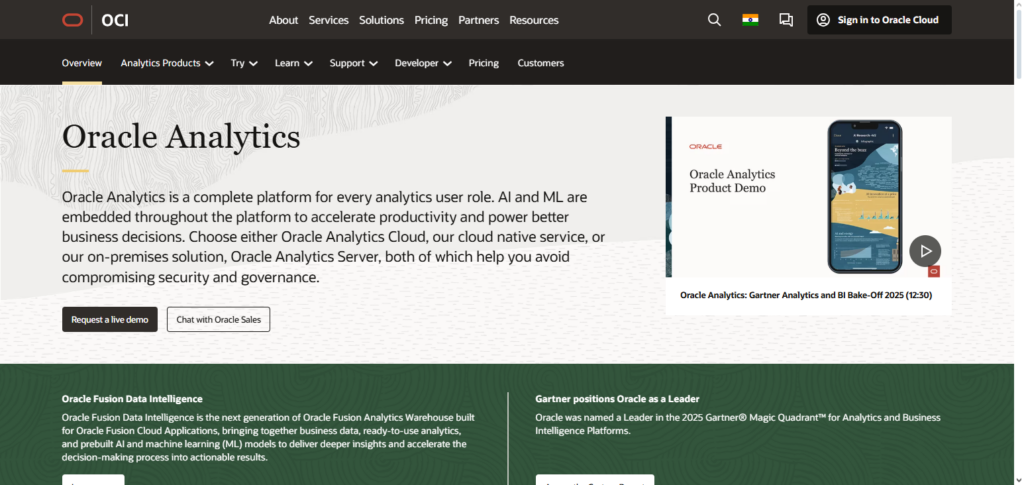Click Chat with Oracle Sales button
Image resolution: width=1024 pixels, height=485 pixels.
[x=218, y=320]
